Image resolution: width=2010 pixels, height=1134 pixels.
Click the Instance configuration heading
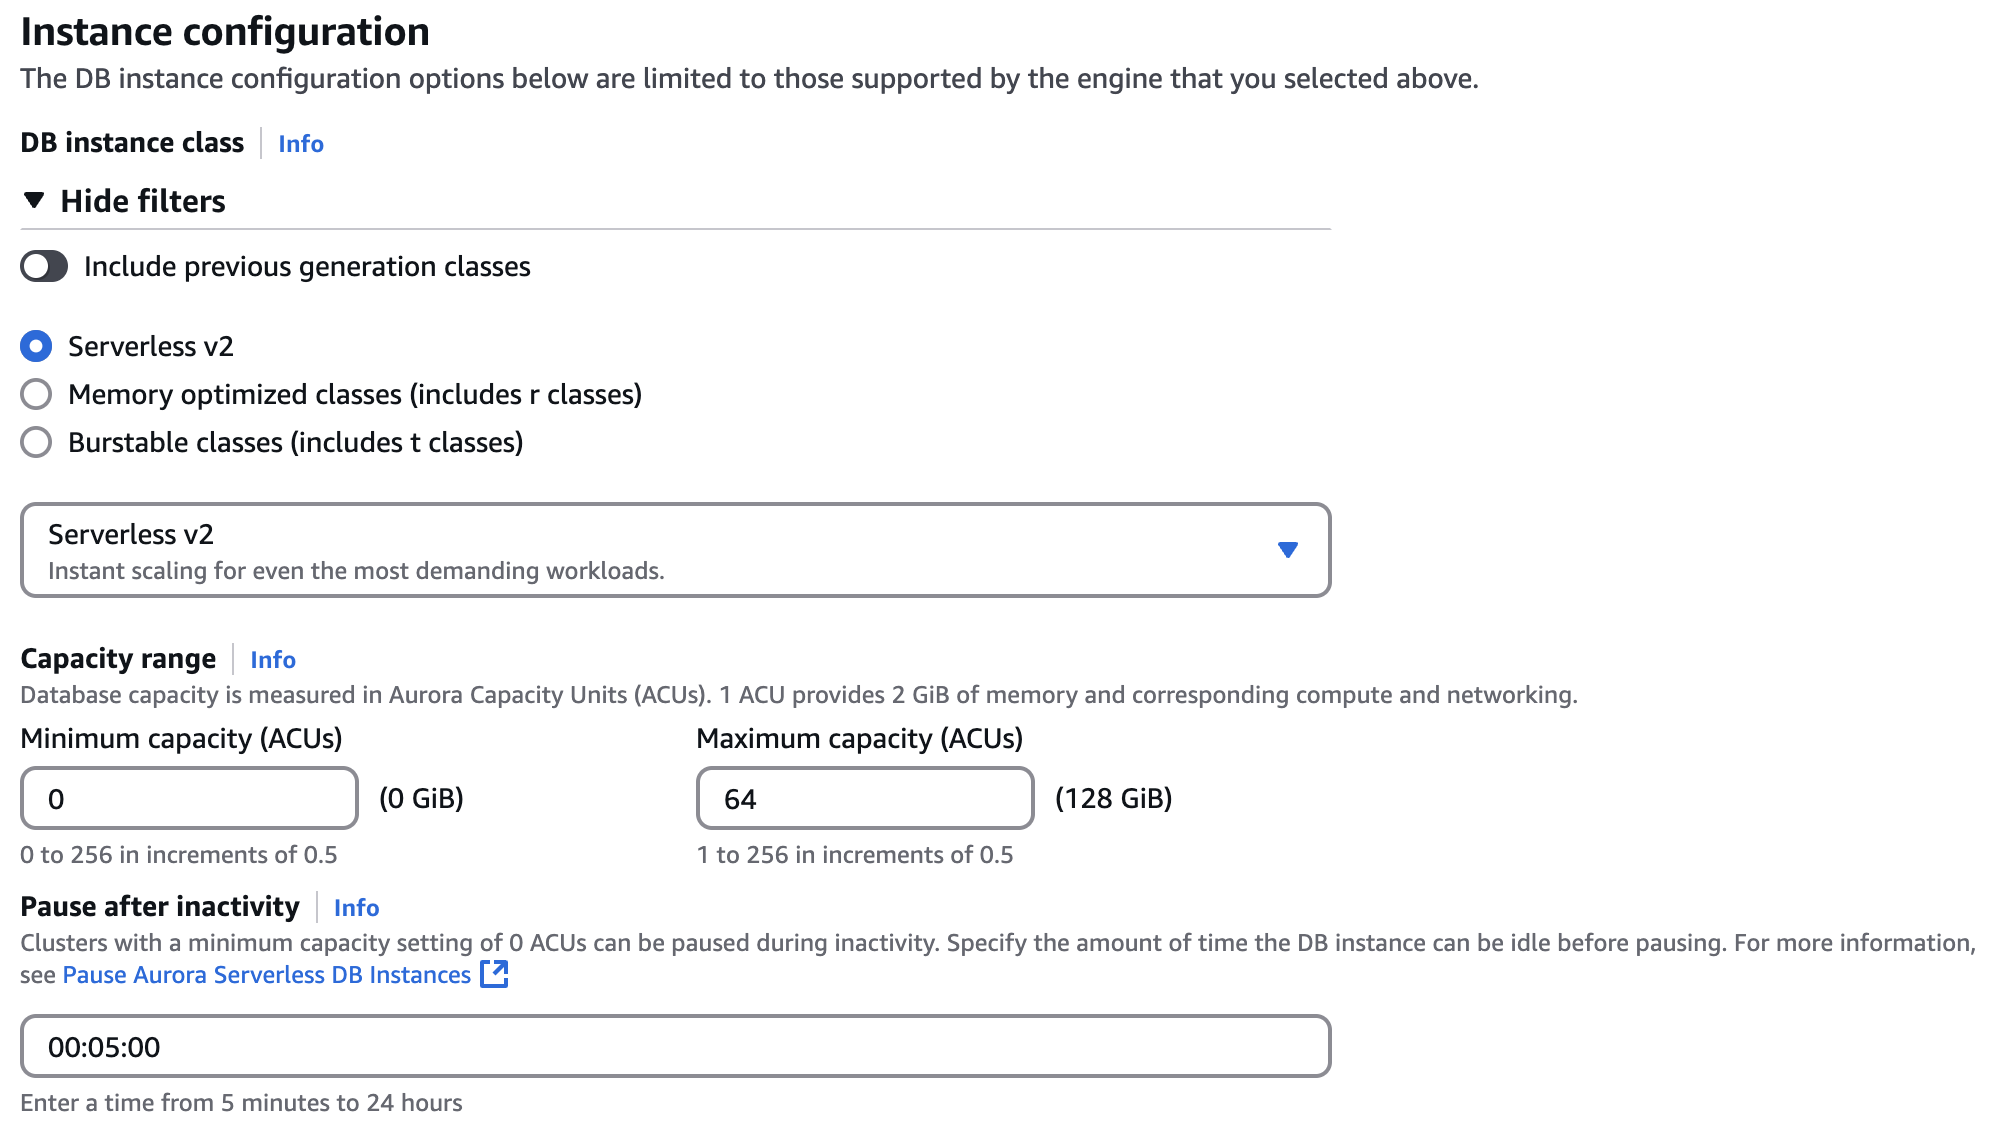pos(225,32)
